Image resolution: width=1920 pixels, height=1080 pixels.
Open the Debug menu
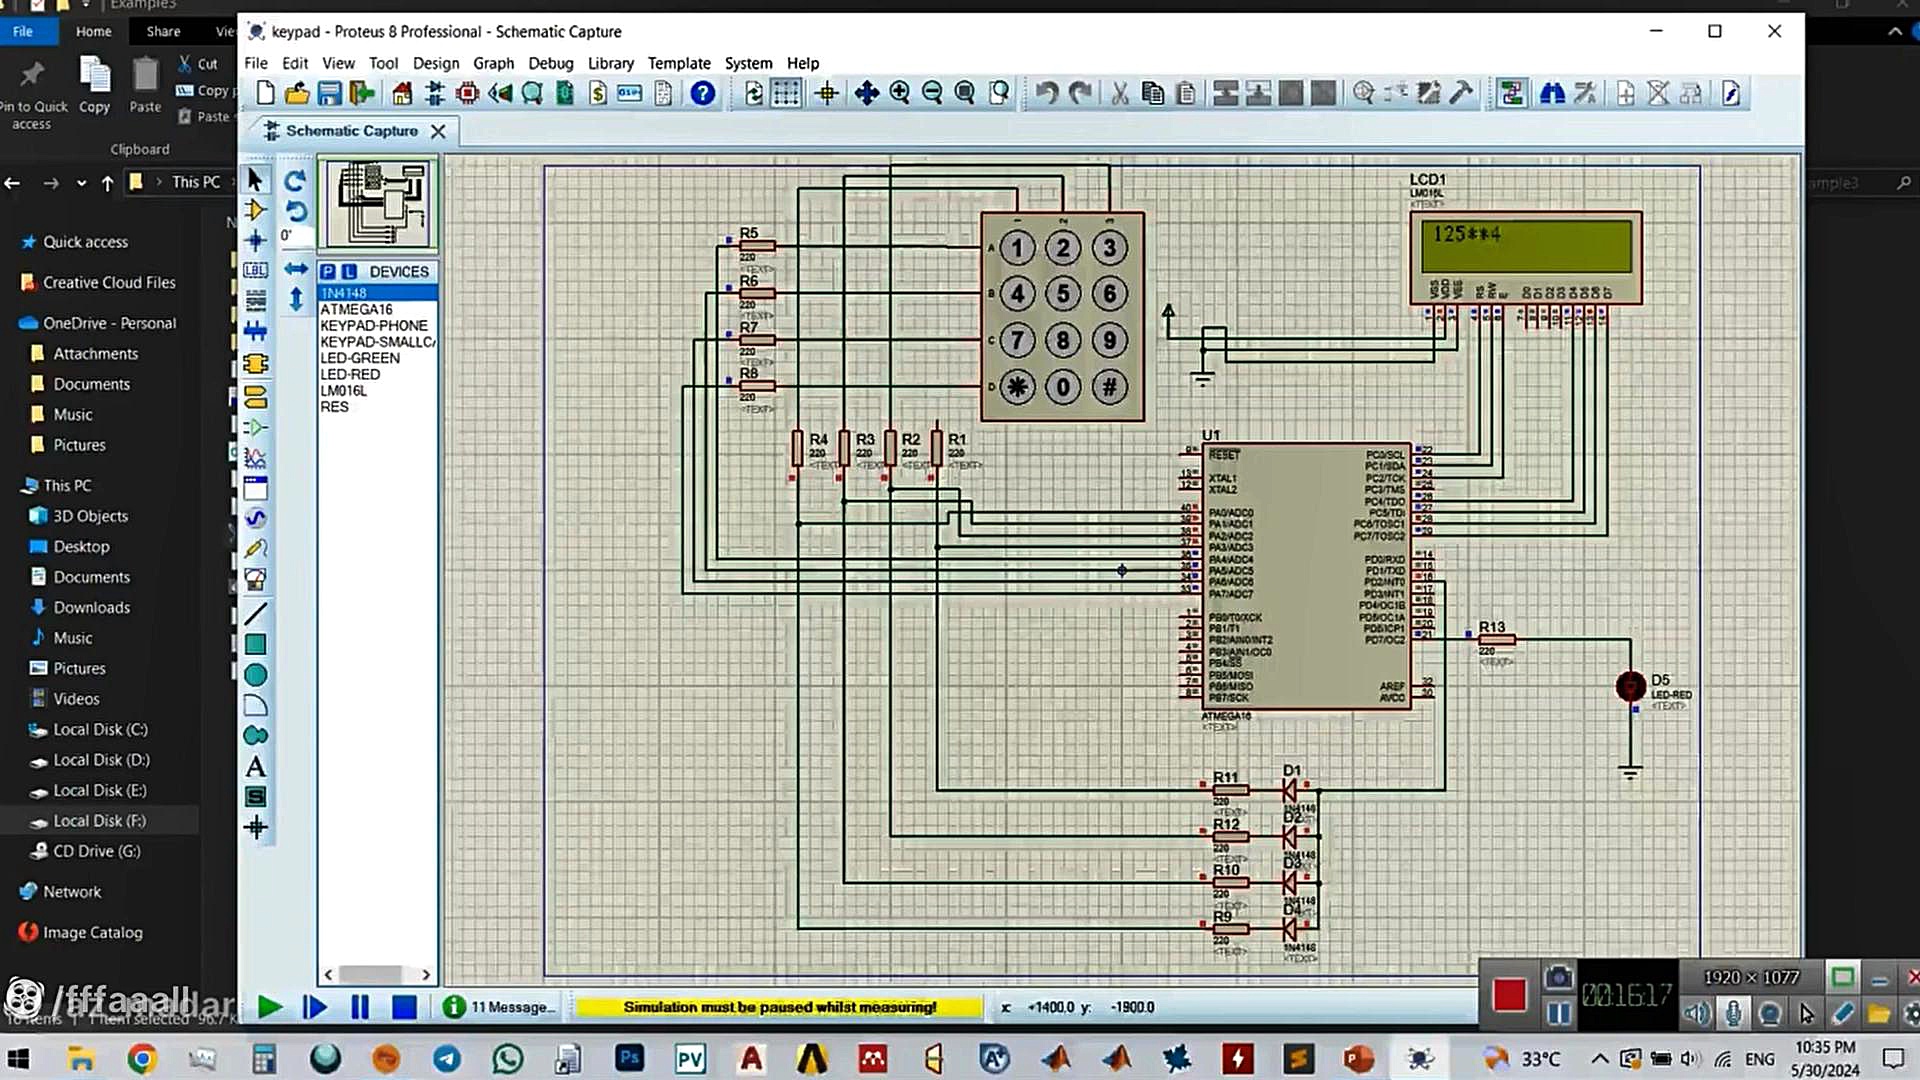(x=550, y=63)
